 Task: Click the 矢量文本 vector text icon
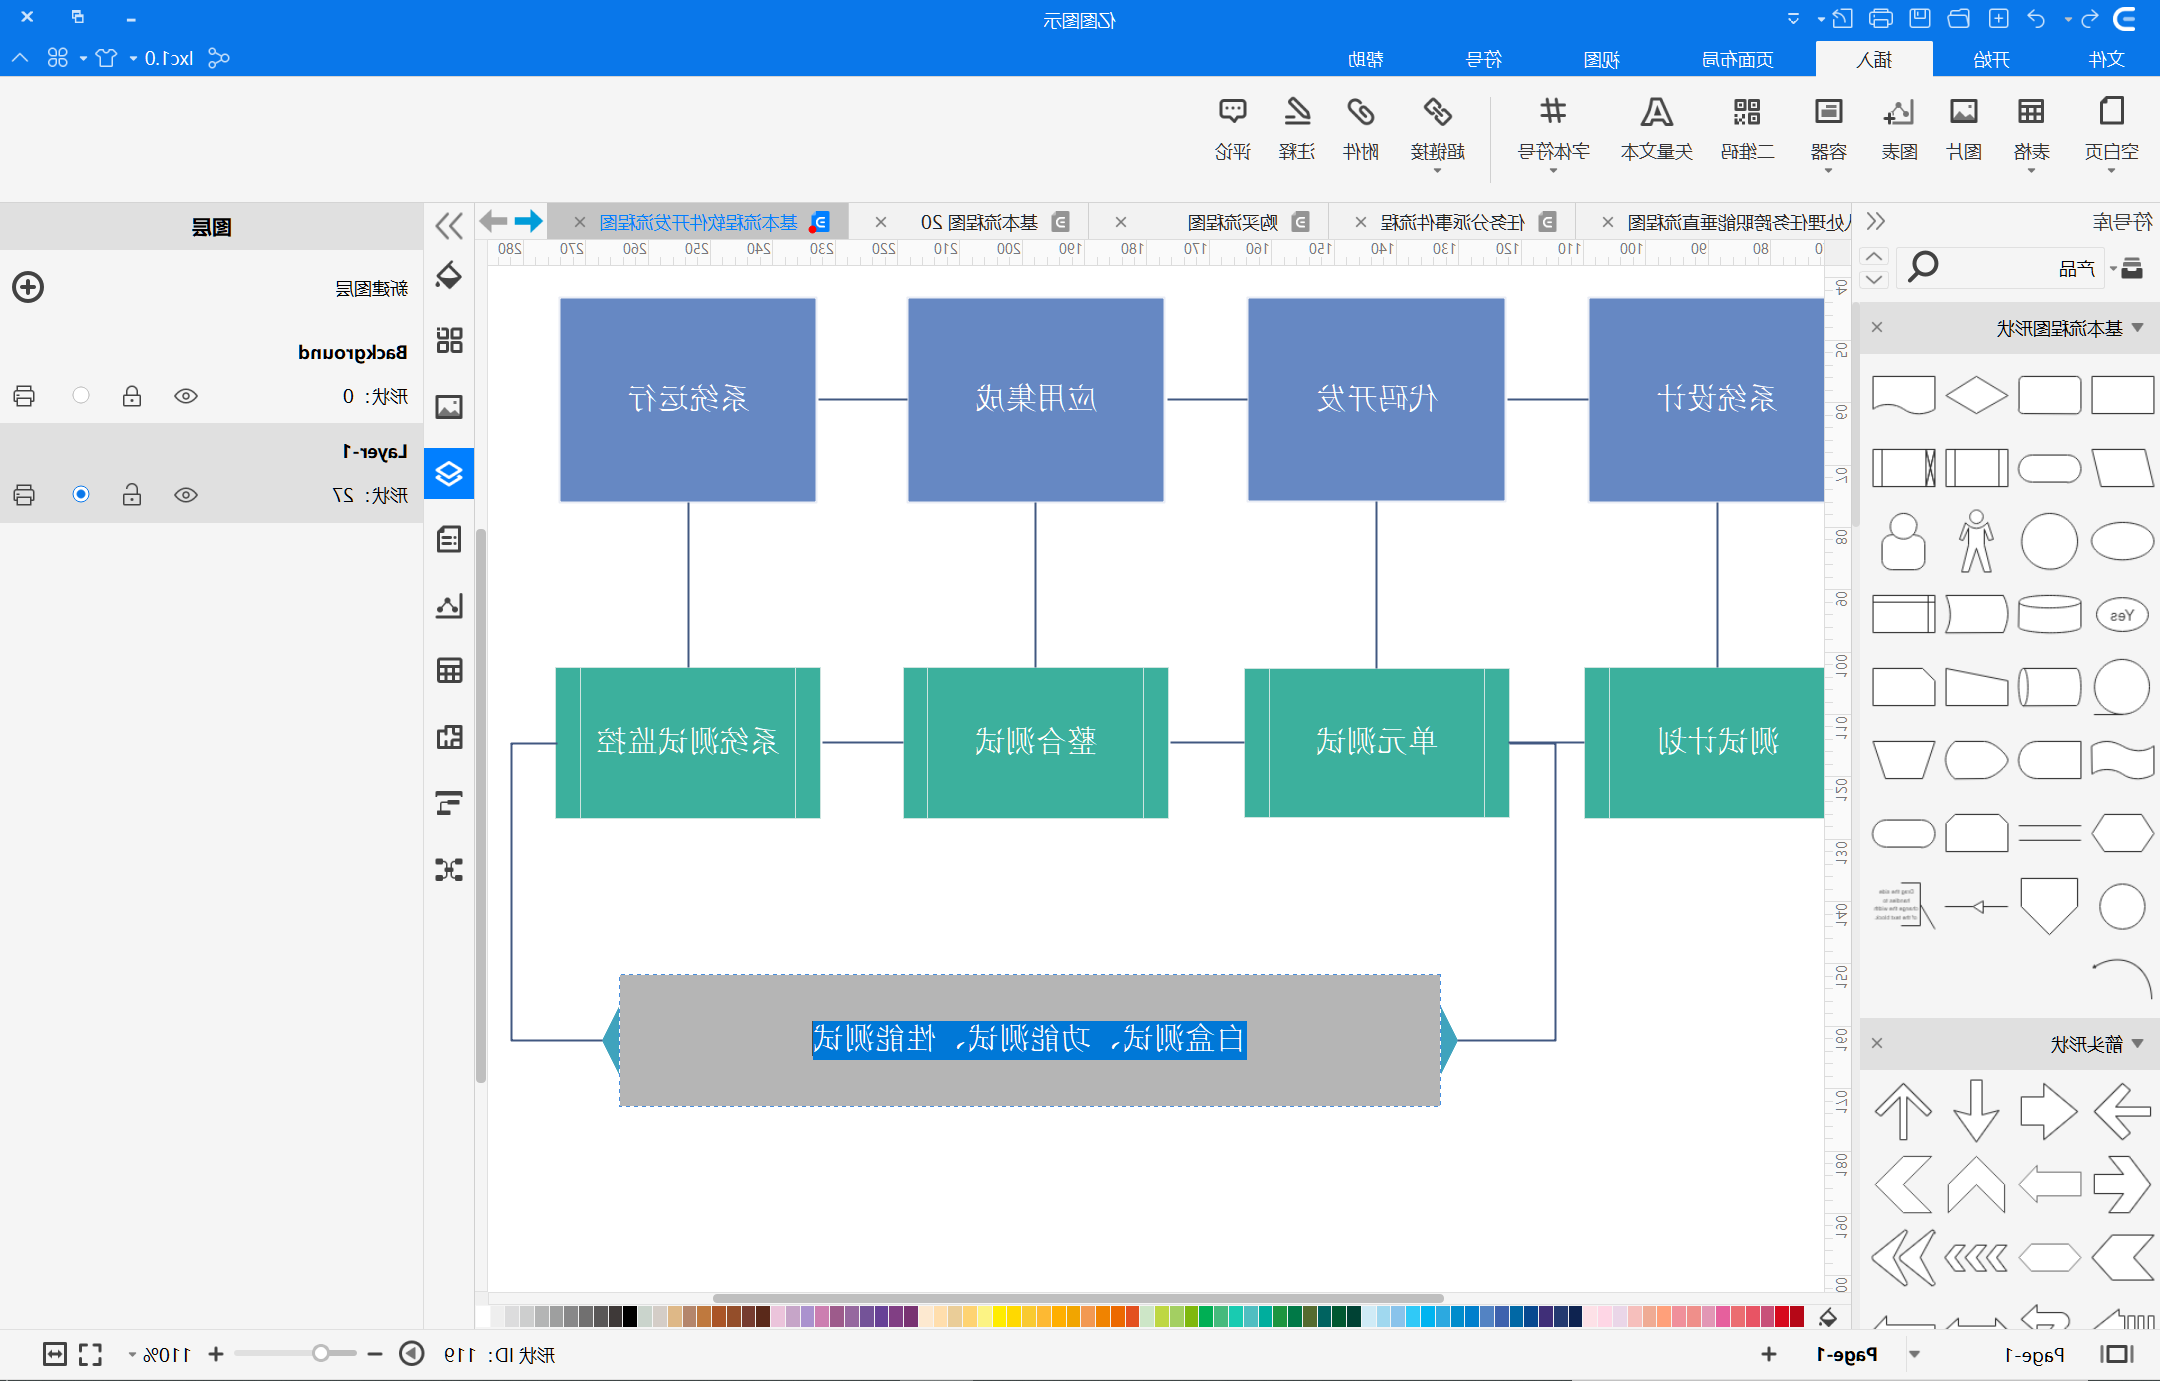pos(1656,112)
